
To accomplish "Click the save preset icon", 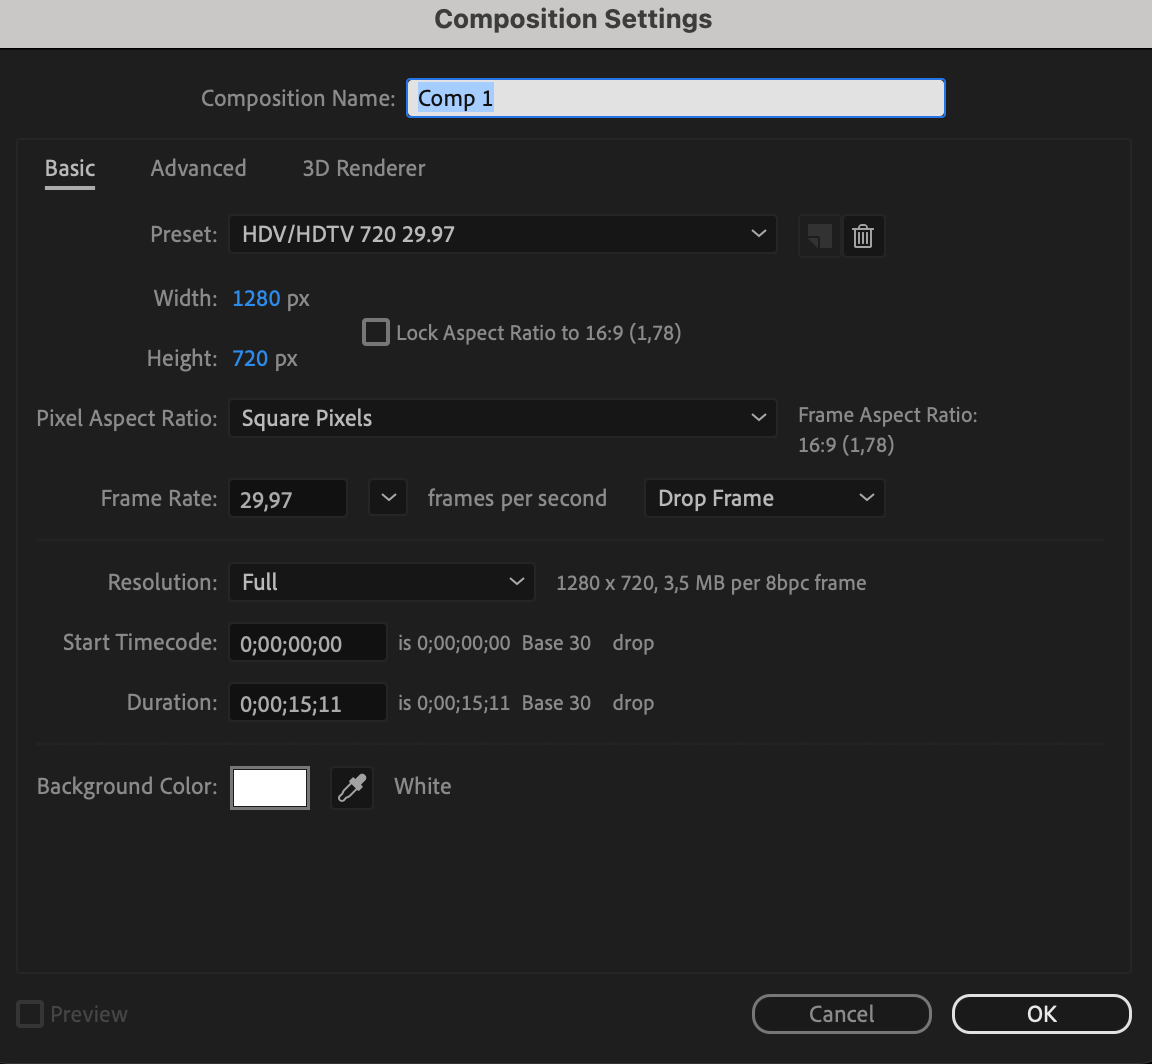I will coord(819,236).
